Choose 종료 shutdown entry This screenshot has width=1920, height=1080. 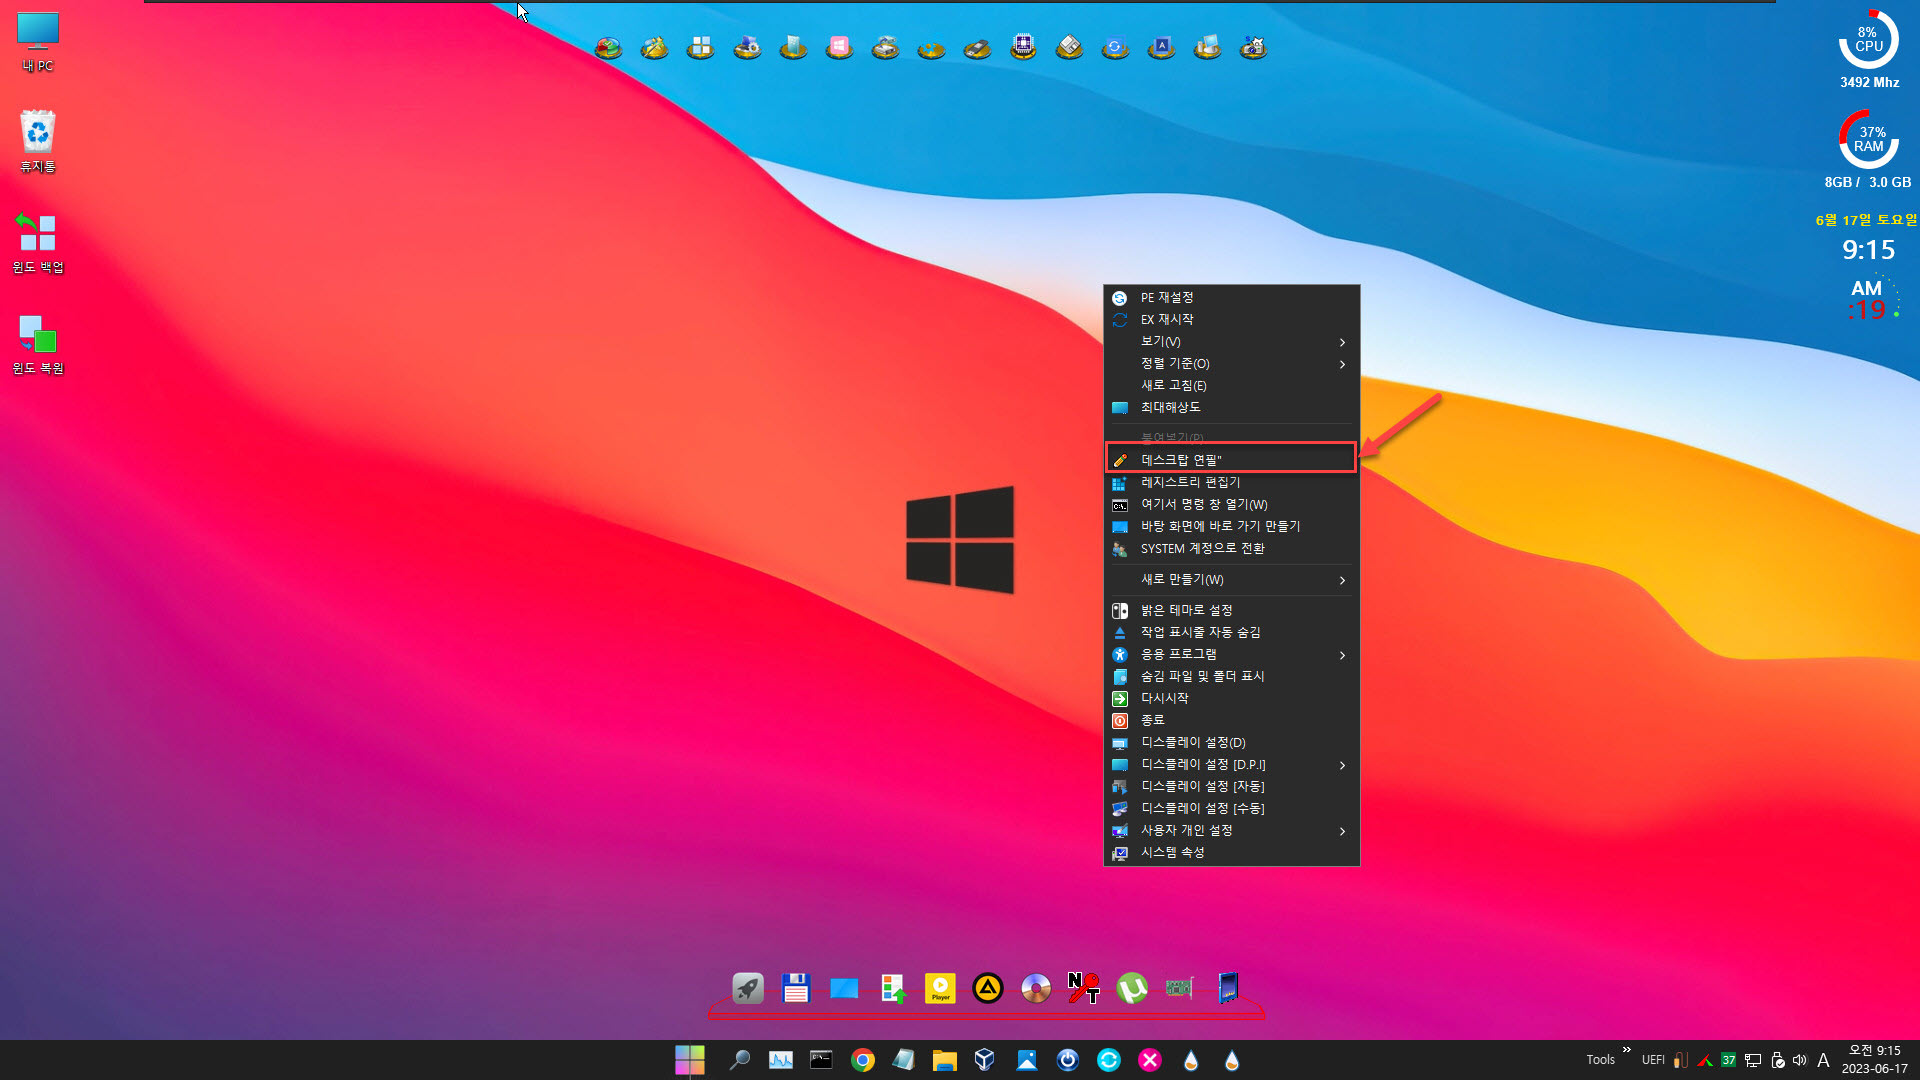1232,720
